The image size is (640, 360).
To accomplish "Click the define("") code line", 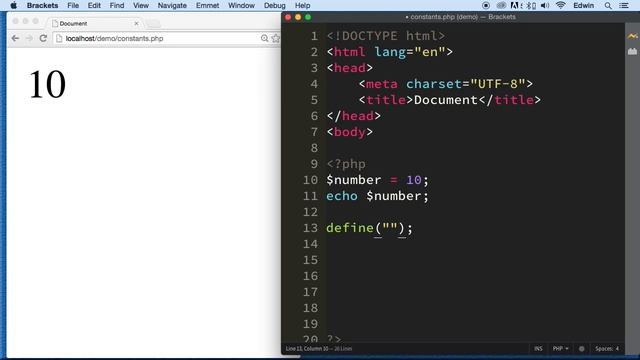I will click(369, 228).
